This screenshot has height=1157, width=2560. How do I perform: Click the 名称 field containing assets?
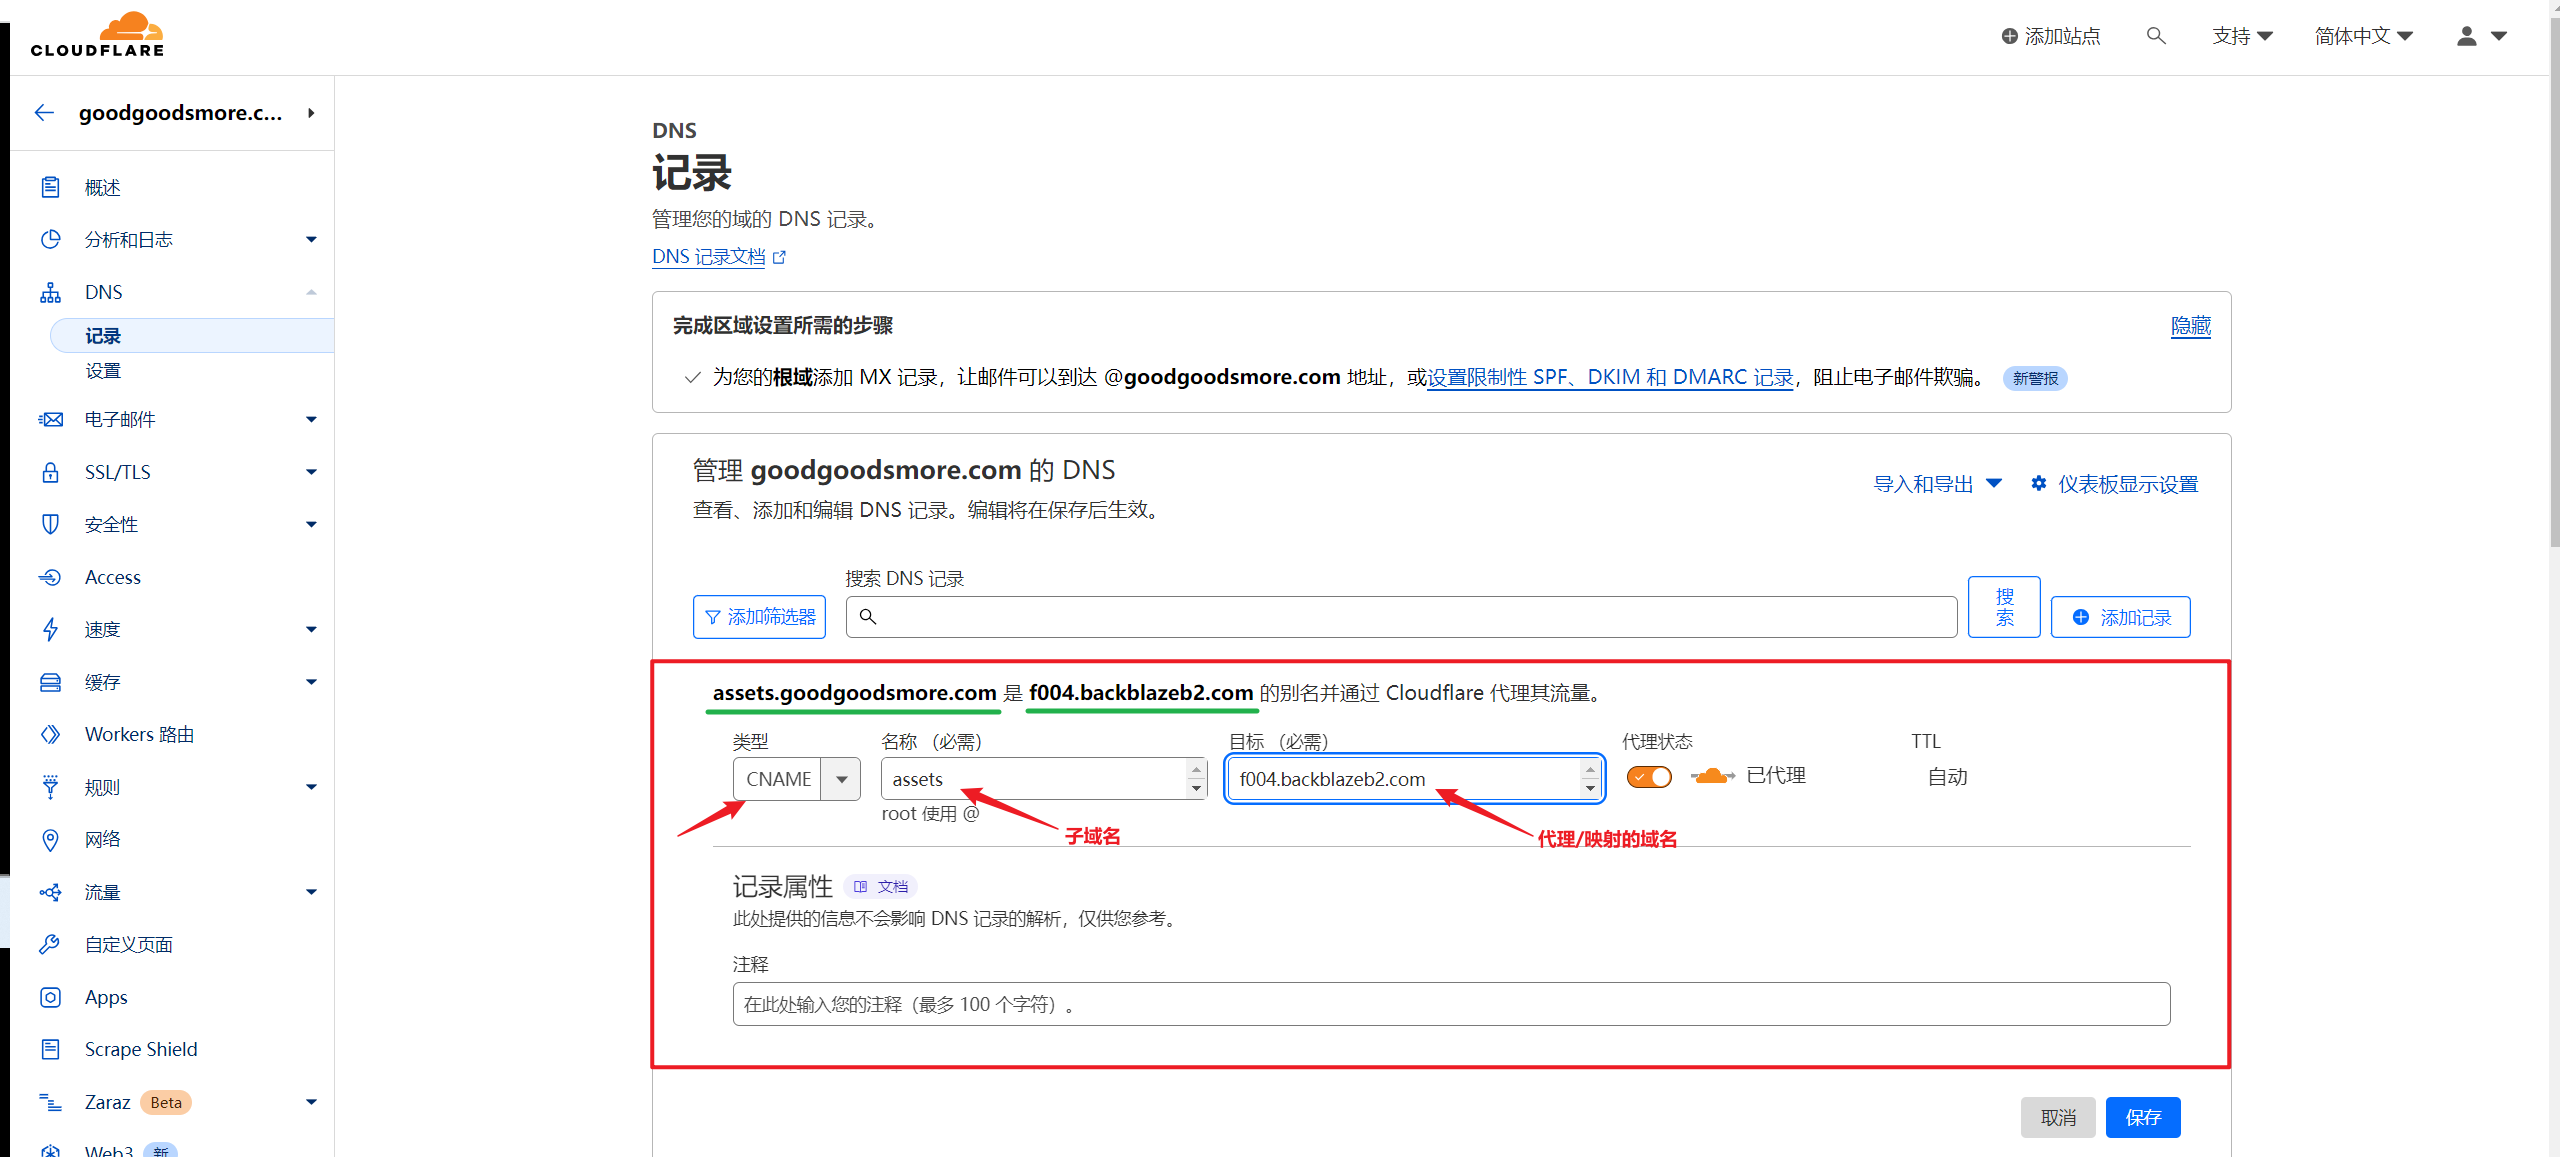point(1044,779)
